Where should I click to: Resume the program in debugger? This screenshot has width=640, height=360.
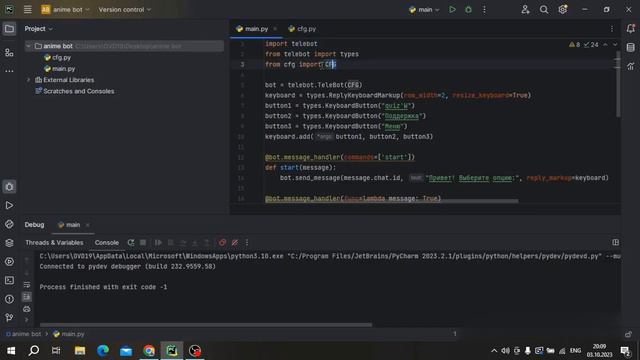[158, 242]
